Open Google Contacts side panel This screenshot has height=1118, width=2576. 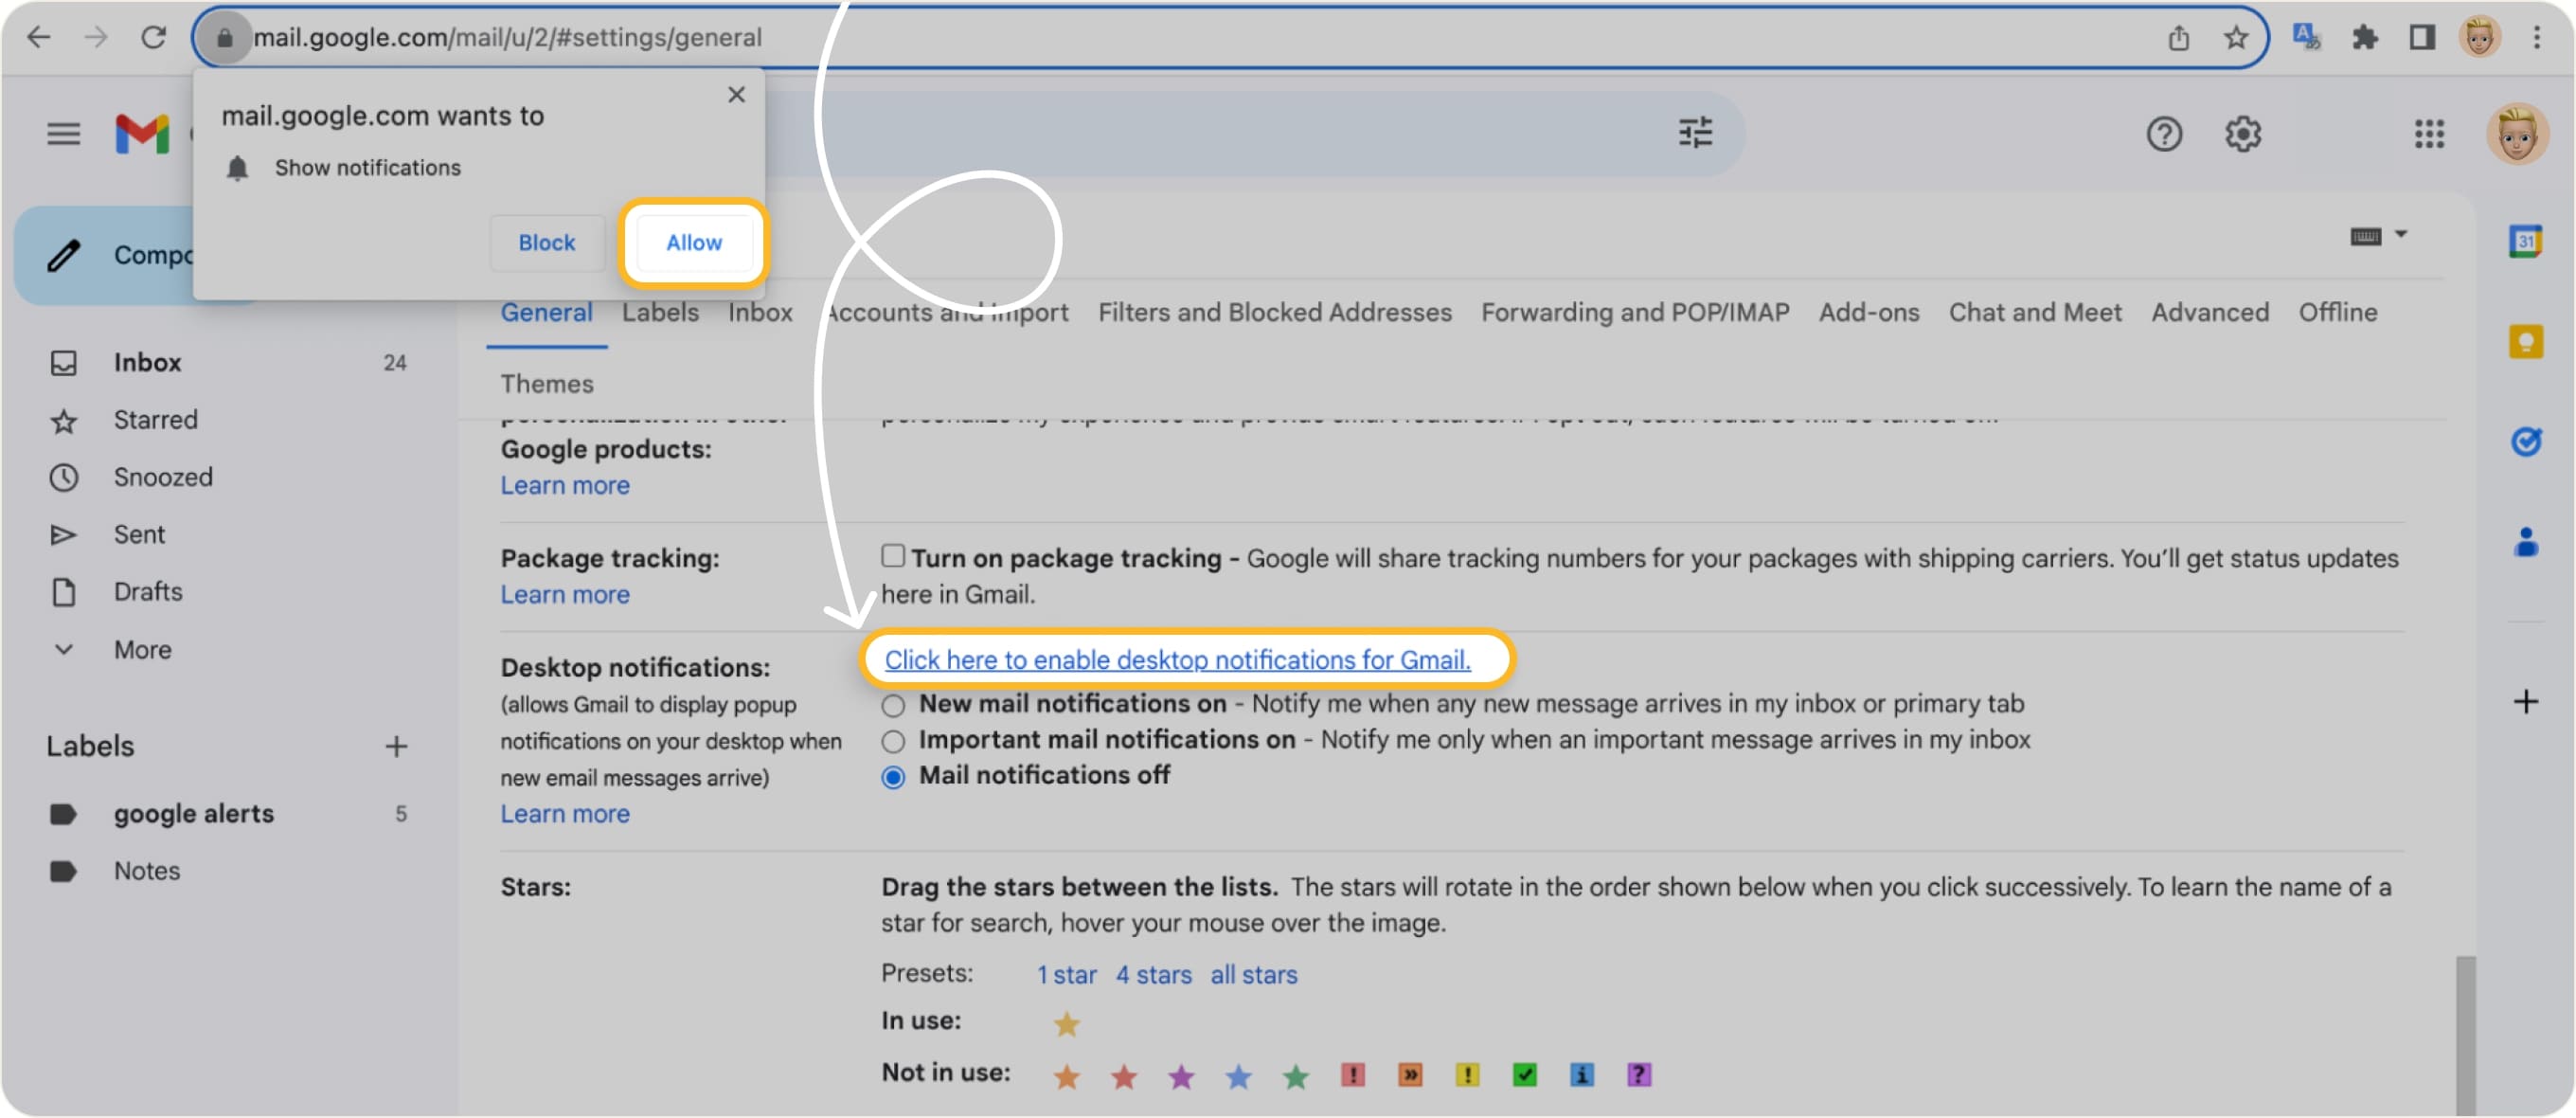(x=2528, y=543)
